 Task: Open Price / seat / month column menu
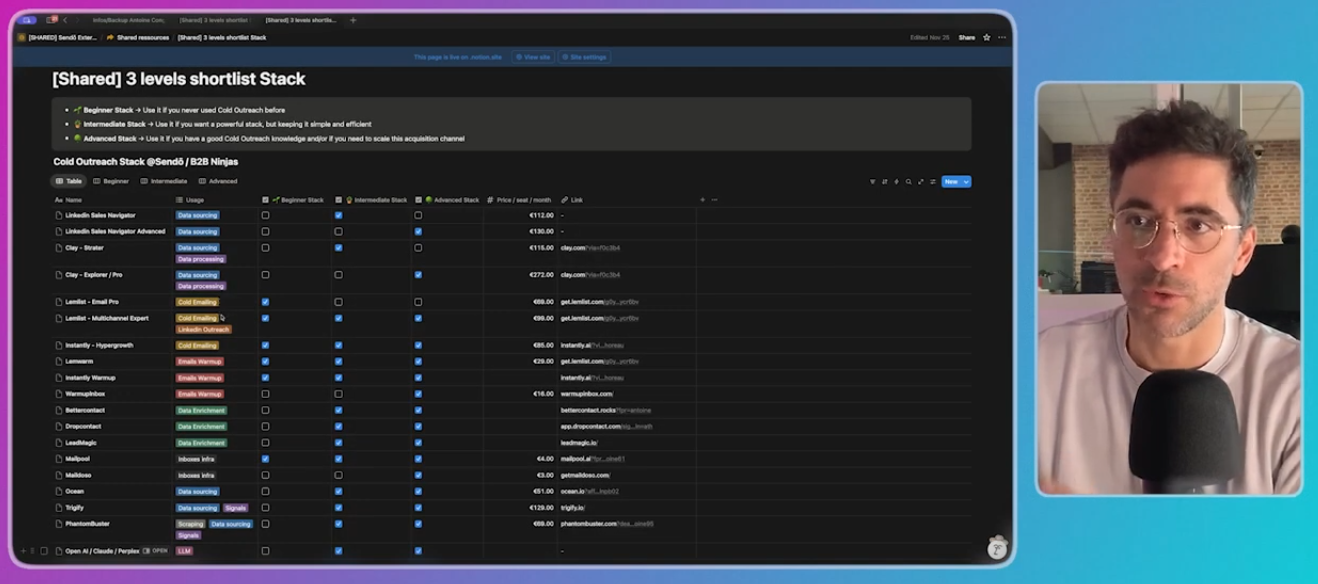pos(520,200)
